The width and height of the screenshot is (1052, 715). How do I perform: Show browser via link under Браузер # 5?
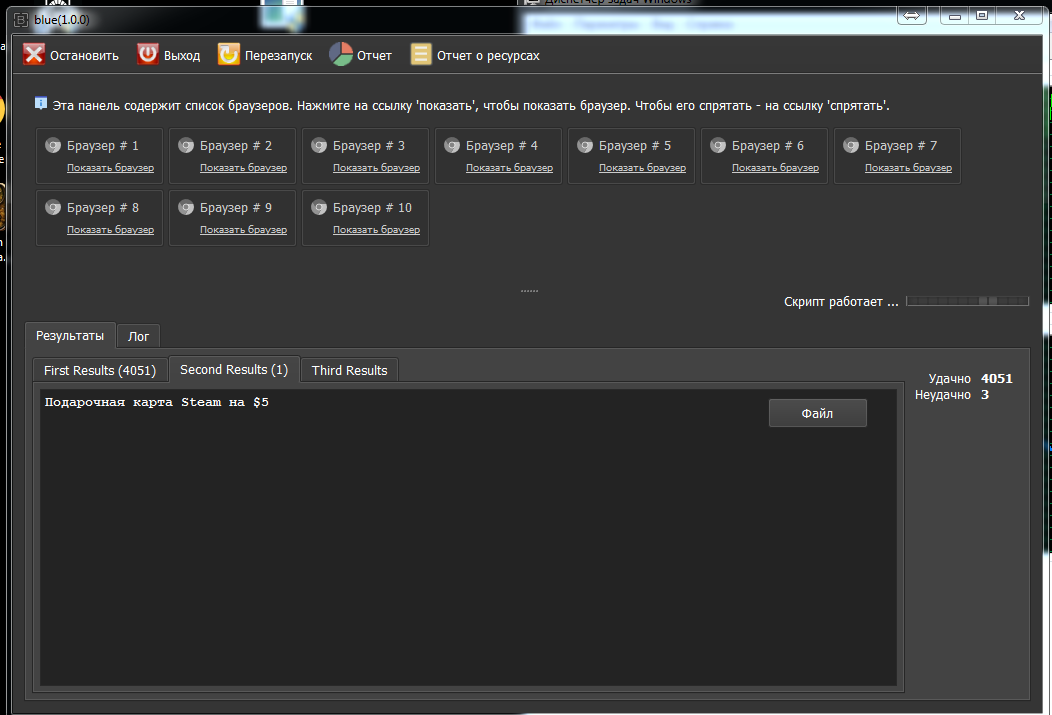click(642, 168)
